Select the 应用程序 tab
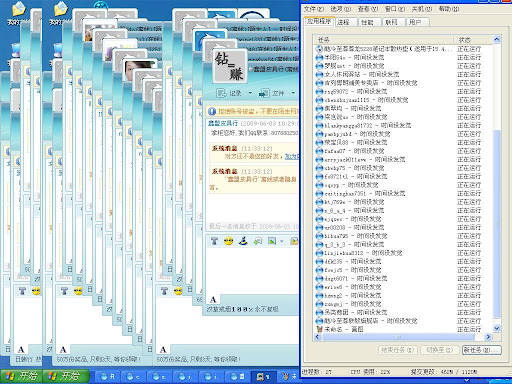This screenshot has width=512, height=384. click(x=319, y=21)
